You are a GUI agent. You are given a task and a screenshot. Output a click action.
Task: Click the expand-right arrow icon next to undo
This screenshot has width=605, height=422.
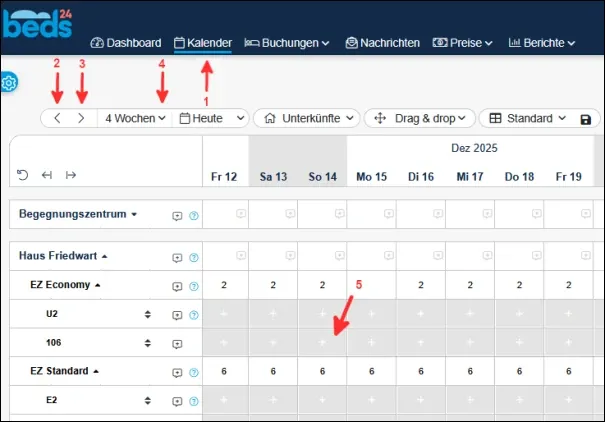point(71,175)
